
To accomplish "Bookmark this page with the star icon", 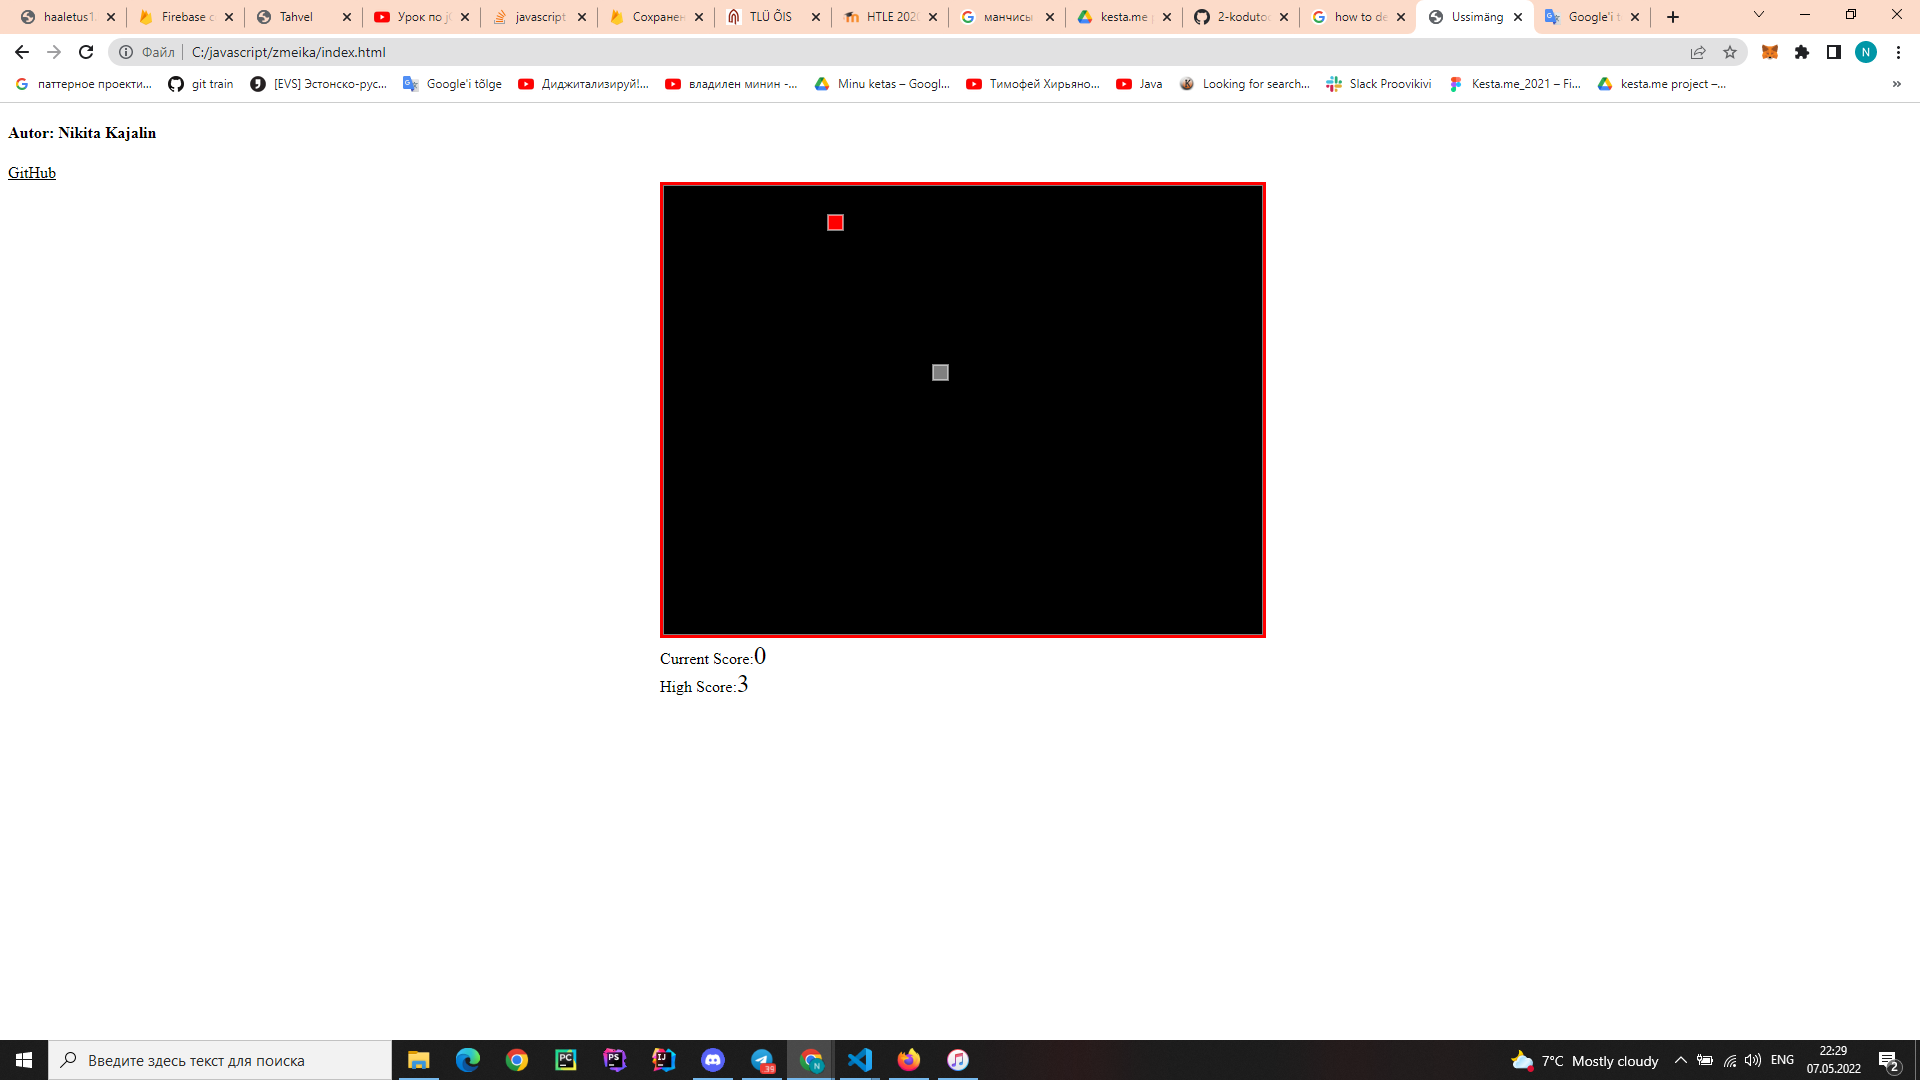I will point(1729,52).
